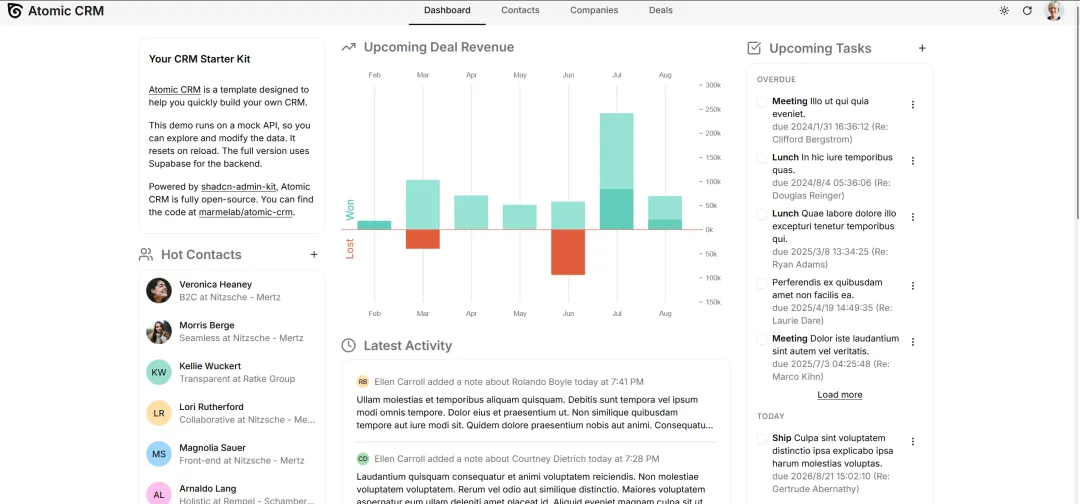Switch to the Contacts tab

pyautogui.click(x=520, y=10)
